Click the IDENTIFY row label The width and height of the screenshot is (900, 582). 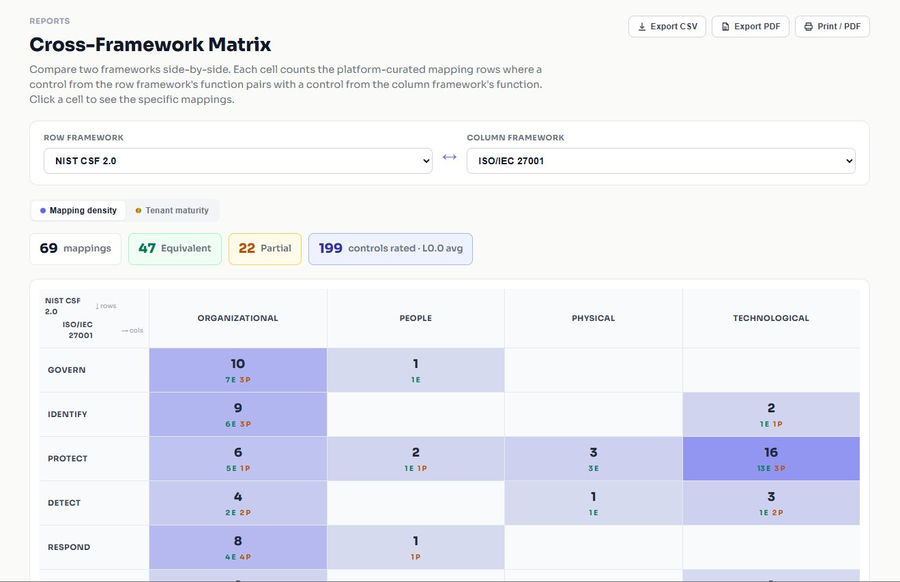click(67, 414)
